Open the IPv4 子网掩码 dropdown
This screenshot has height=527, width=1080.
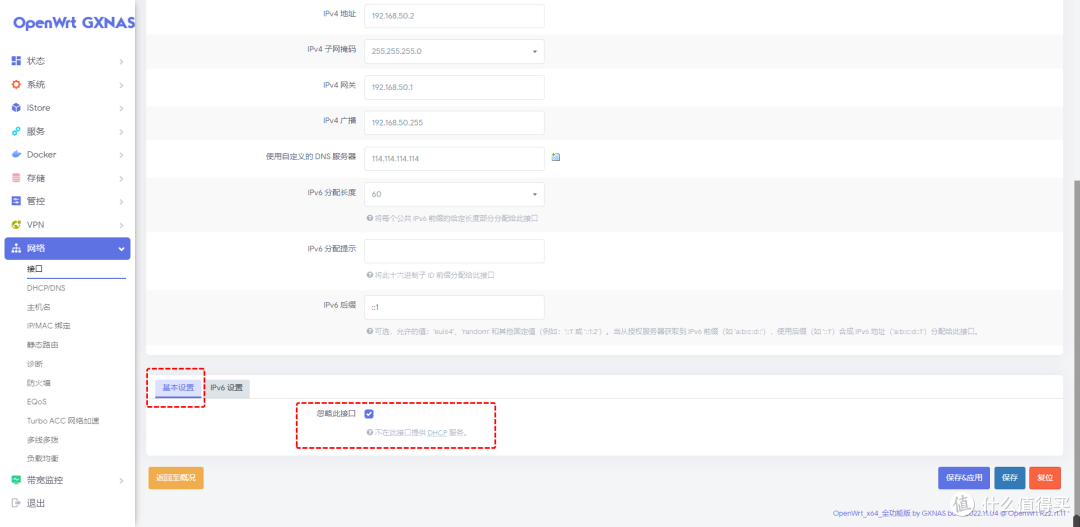(454, 52)
